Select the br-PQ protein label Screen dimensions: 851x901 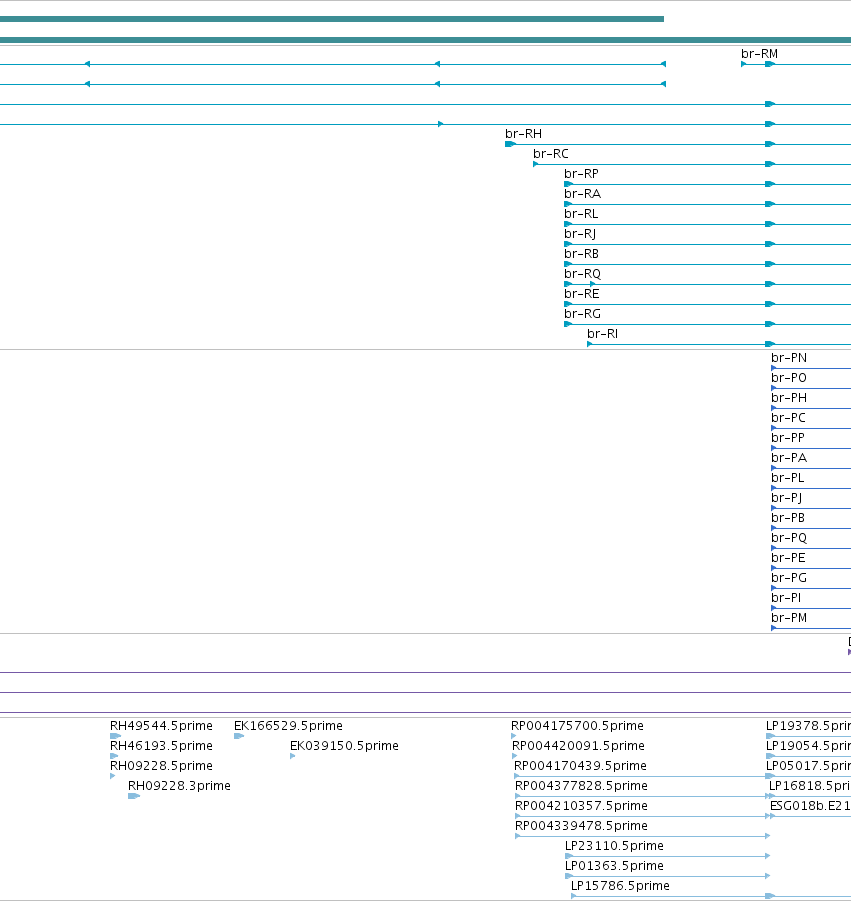[x=788, y=538]
